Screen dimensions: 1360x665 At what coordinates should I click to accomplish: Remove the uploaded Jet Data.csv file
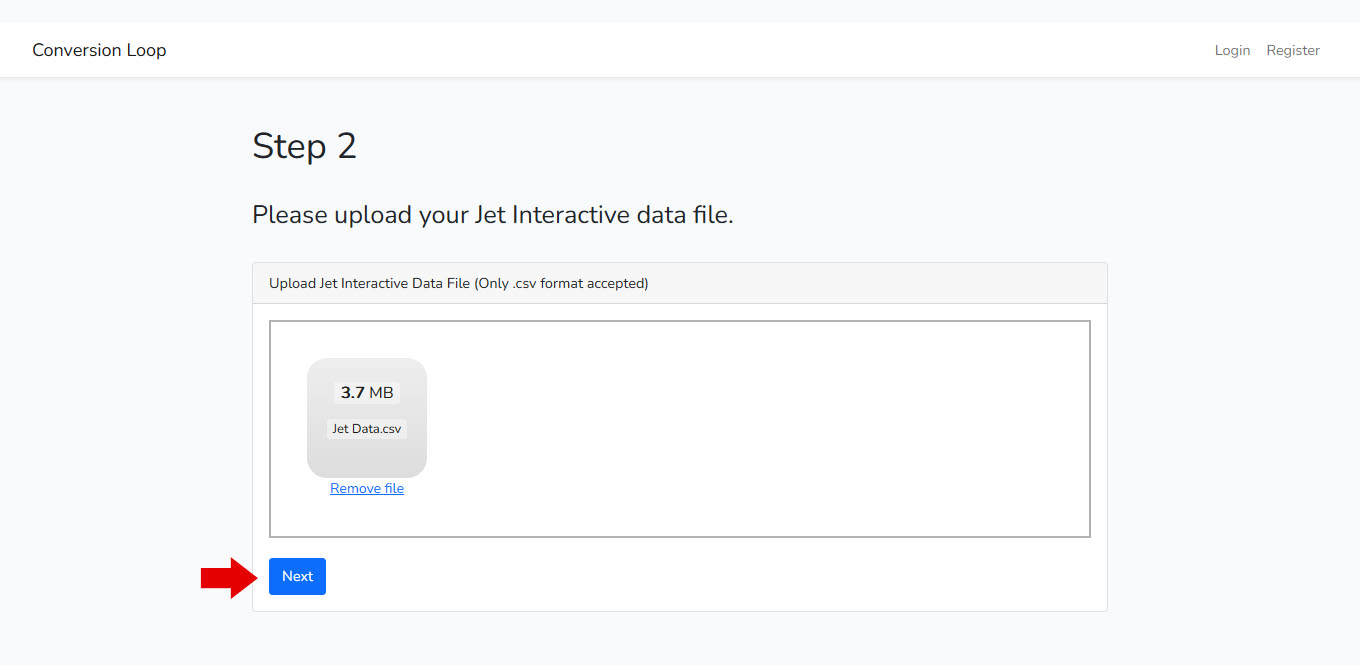(x=367, y=489)
